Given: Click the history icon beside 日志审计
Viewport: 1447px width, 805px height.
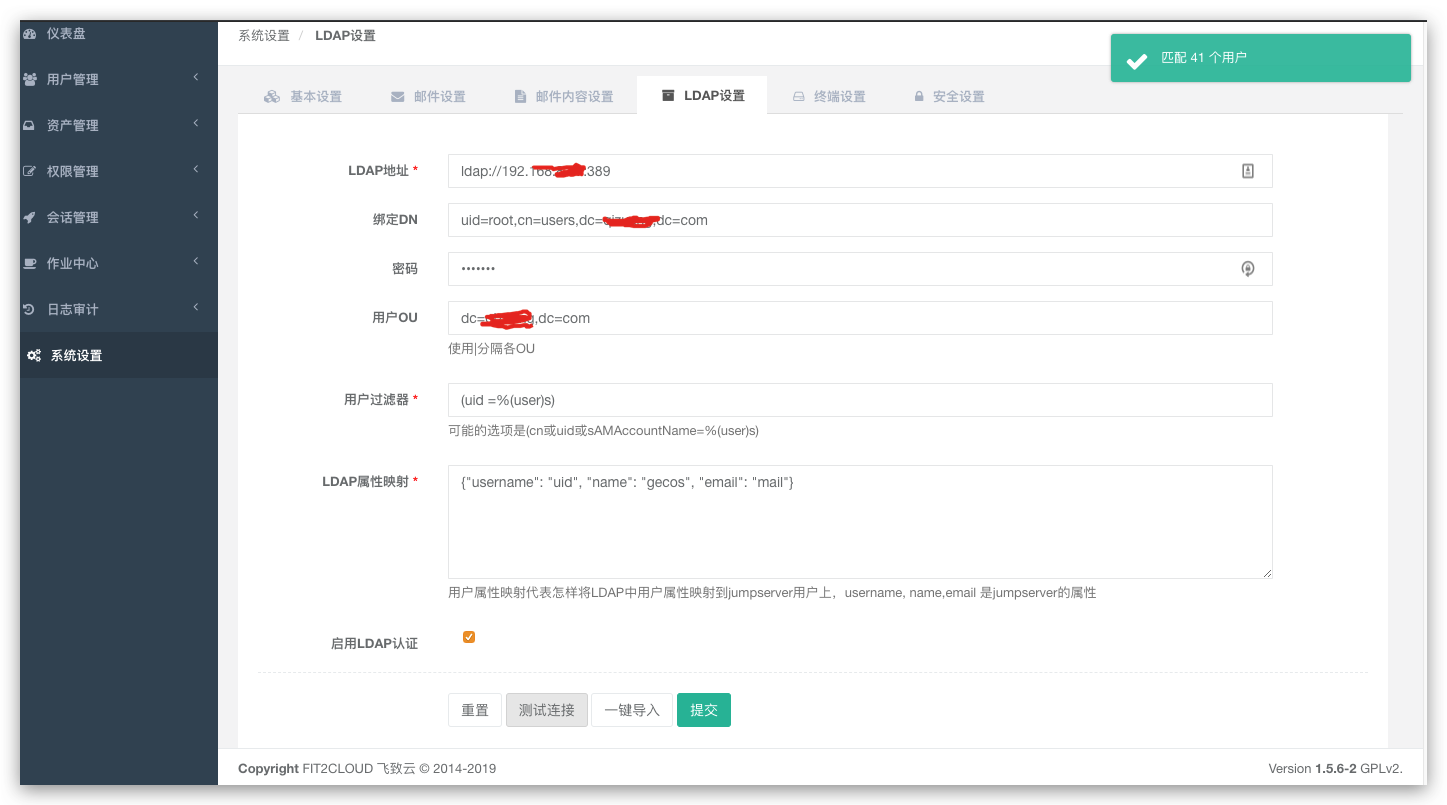Looking at the screenshot, I should (30, 309).
